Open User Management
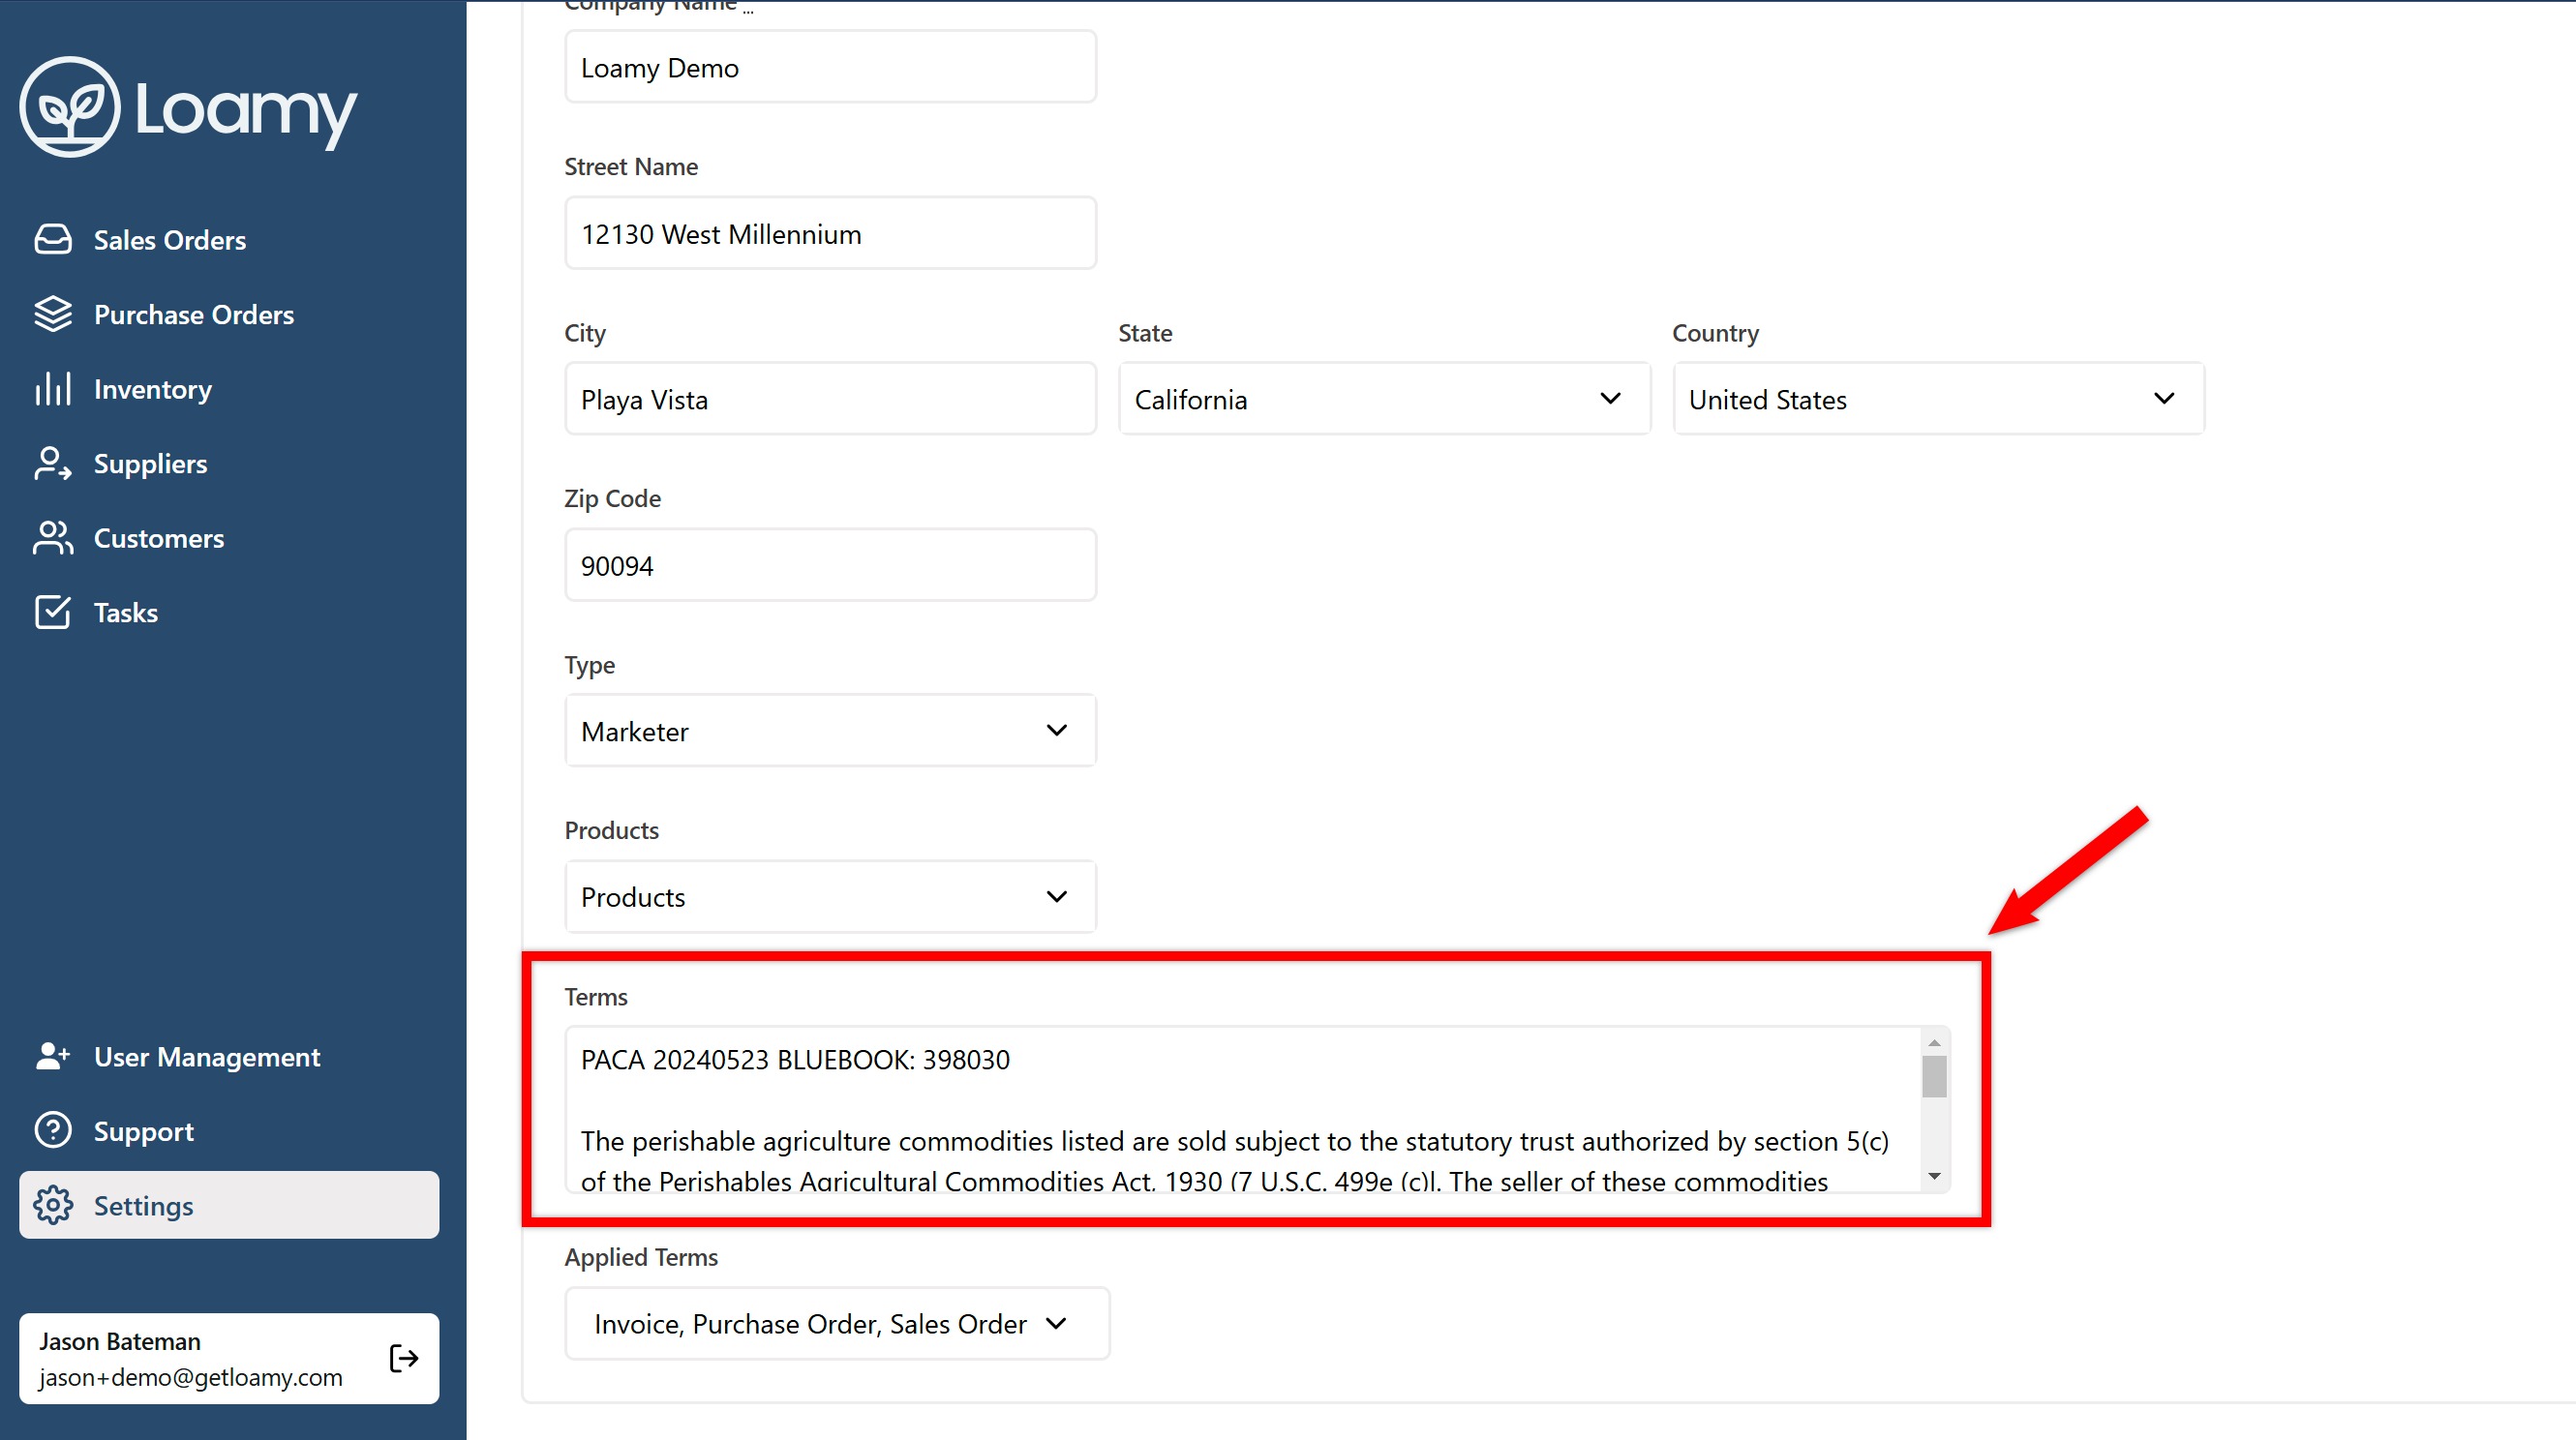This screenshot has width=2576, height=1440. (229, 1056)
